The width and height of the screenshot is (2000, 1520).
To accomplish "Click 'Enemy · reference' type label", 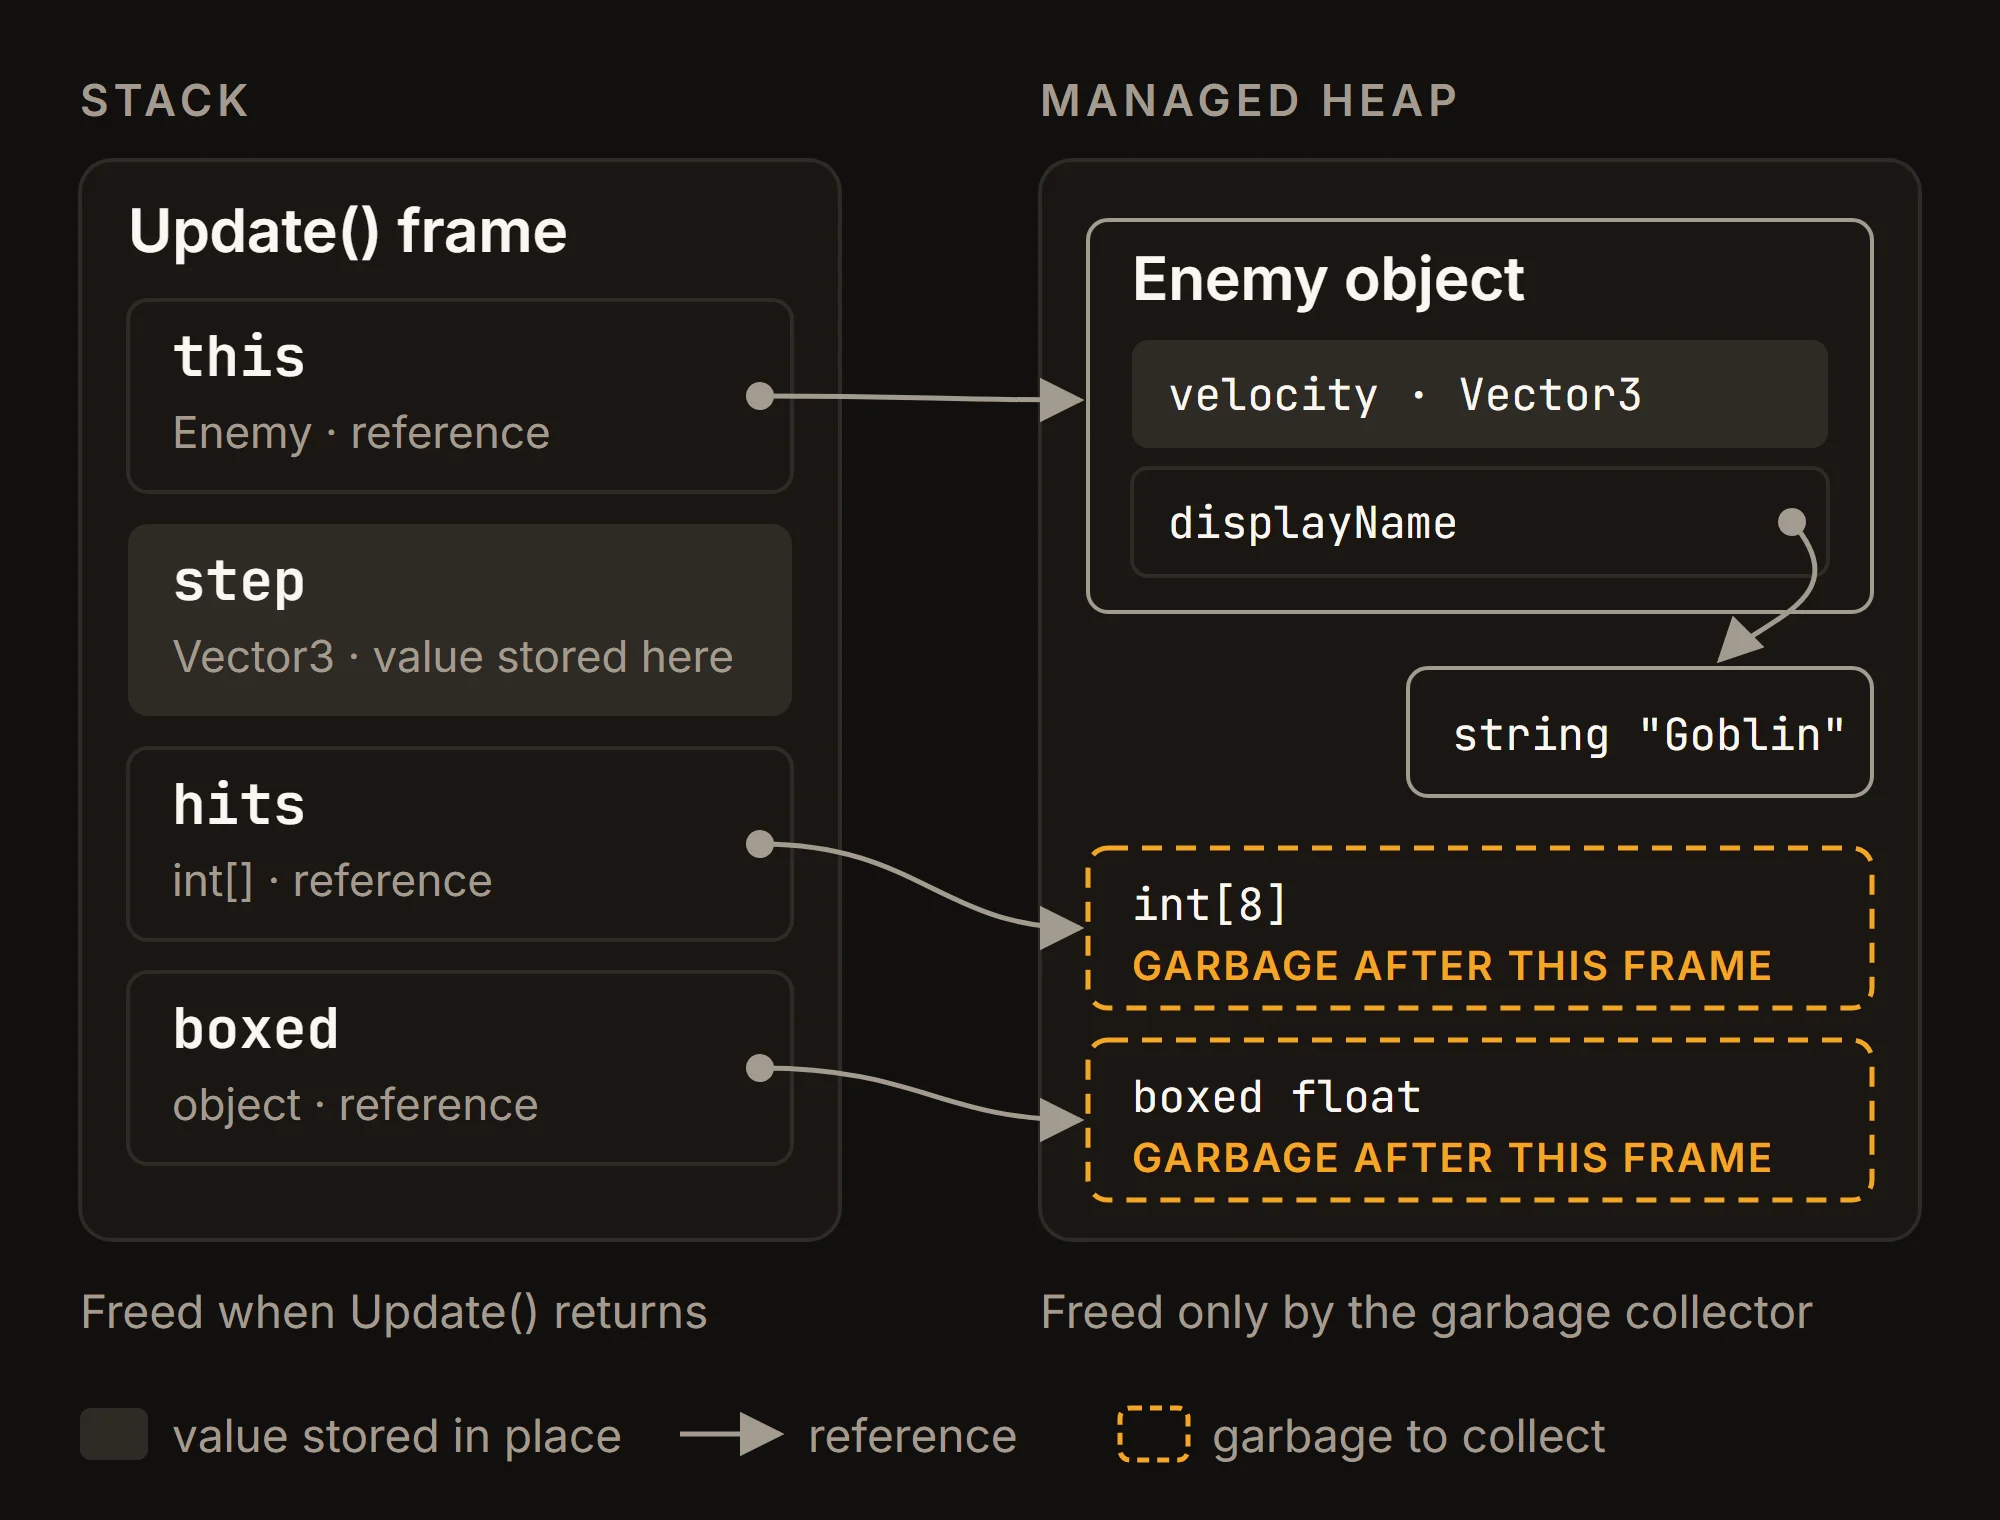I will (x=361, y=433).
